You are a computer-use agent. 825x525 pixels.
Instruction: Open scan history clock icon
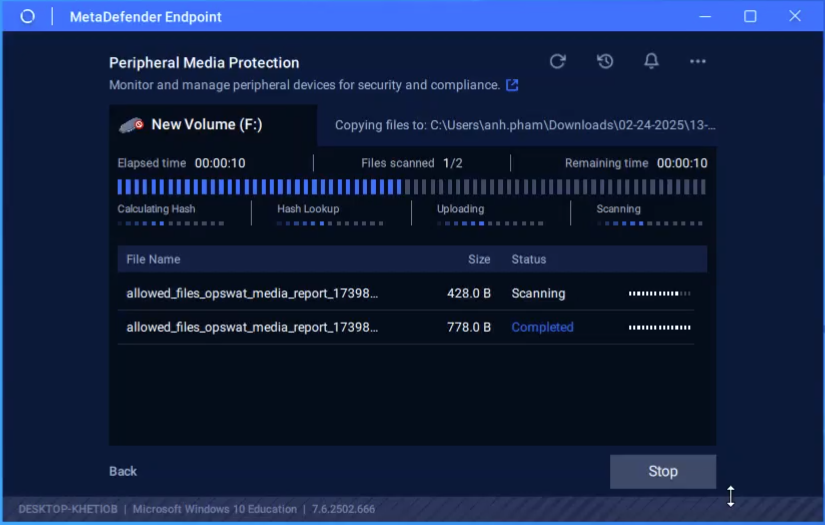click(x=605, y=62)
